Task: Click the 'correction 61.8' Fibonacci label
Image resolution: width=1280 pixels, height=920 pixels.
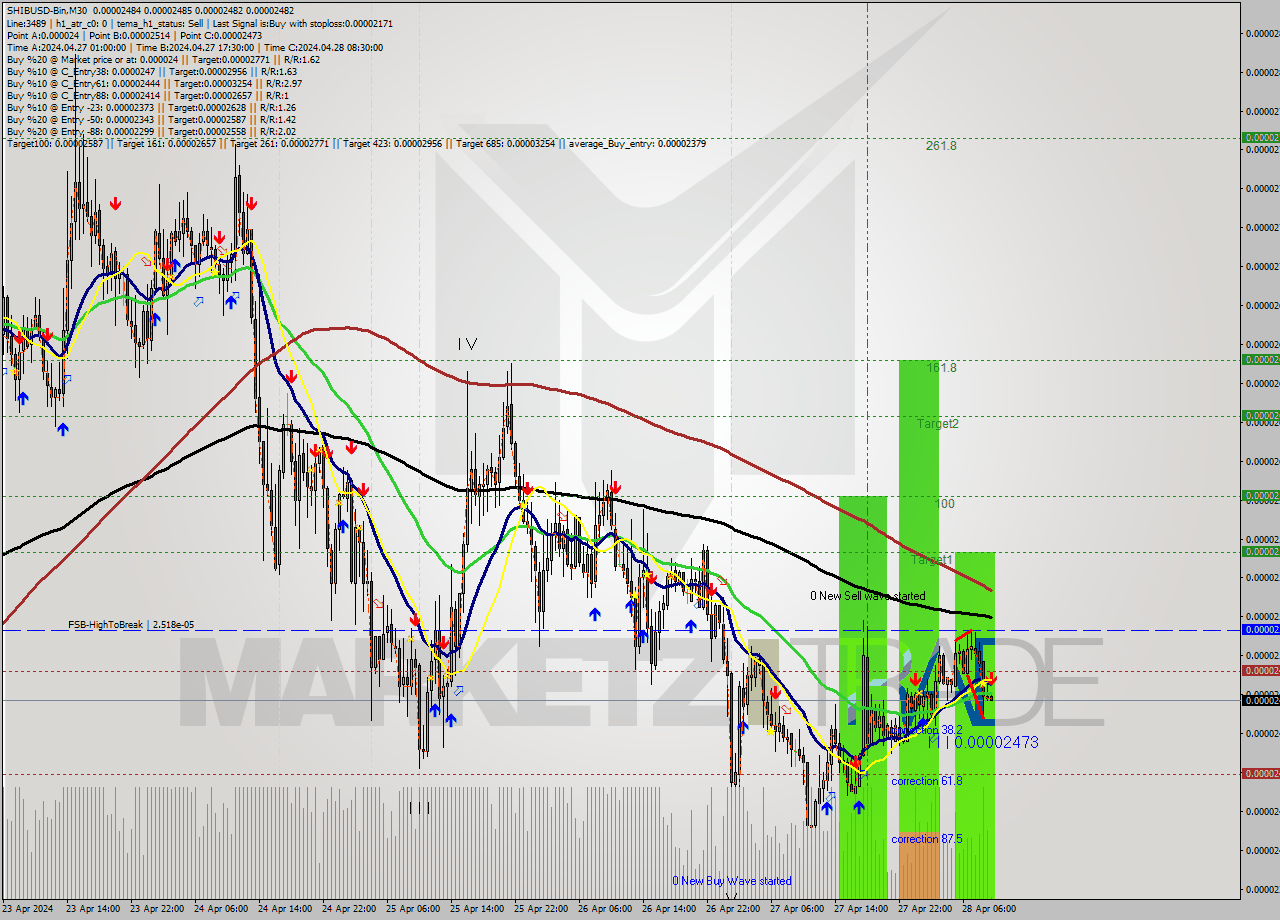Action: coord(927,781)
